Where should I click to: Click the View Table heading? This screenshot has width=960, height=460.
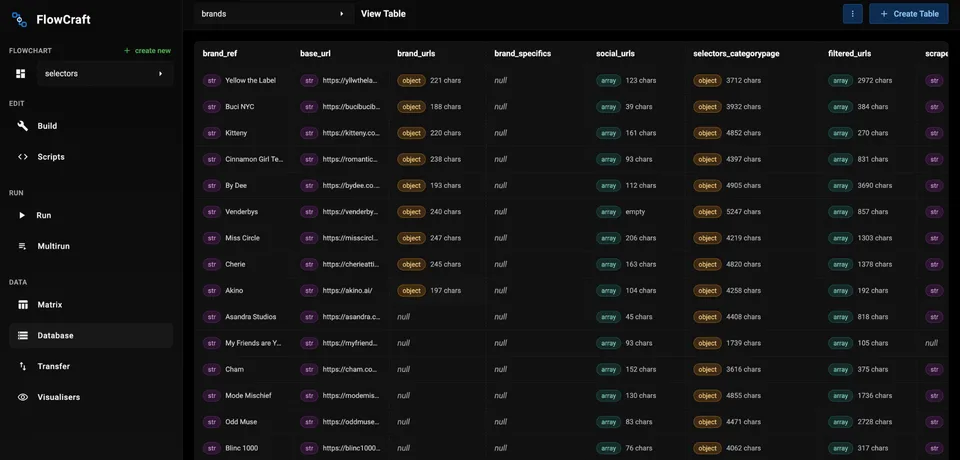(x=383, y=13)
